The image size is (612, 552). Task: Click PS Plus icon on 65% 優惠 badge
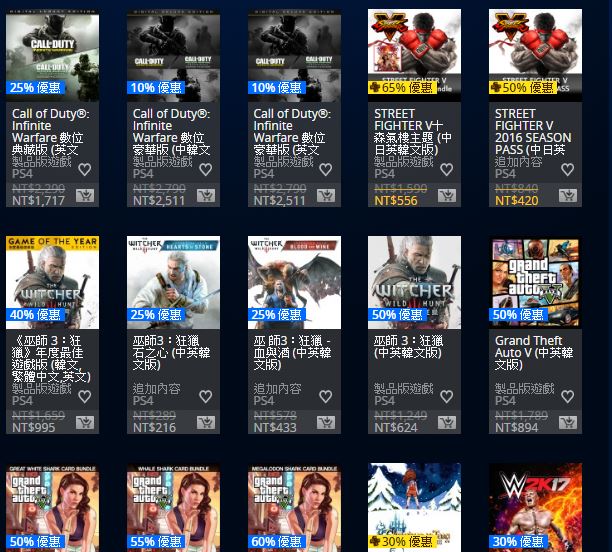pyautogui.click(x=375, y=87)
